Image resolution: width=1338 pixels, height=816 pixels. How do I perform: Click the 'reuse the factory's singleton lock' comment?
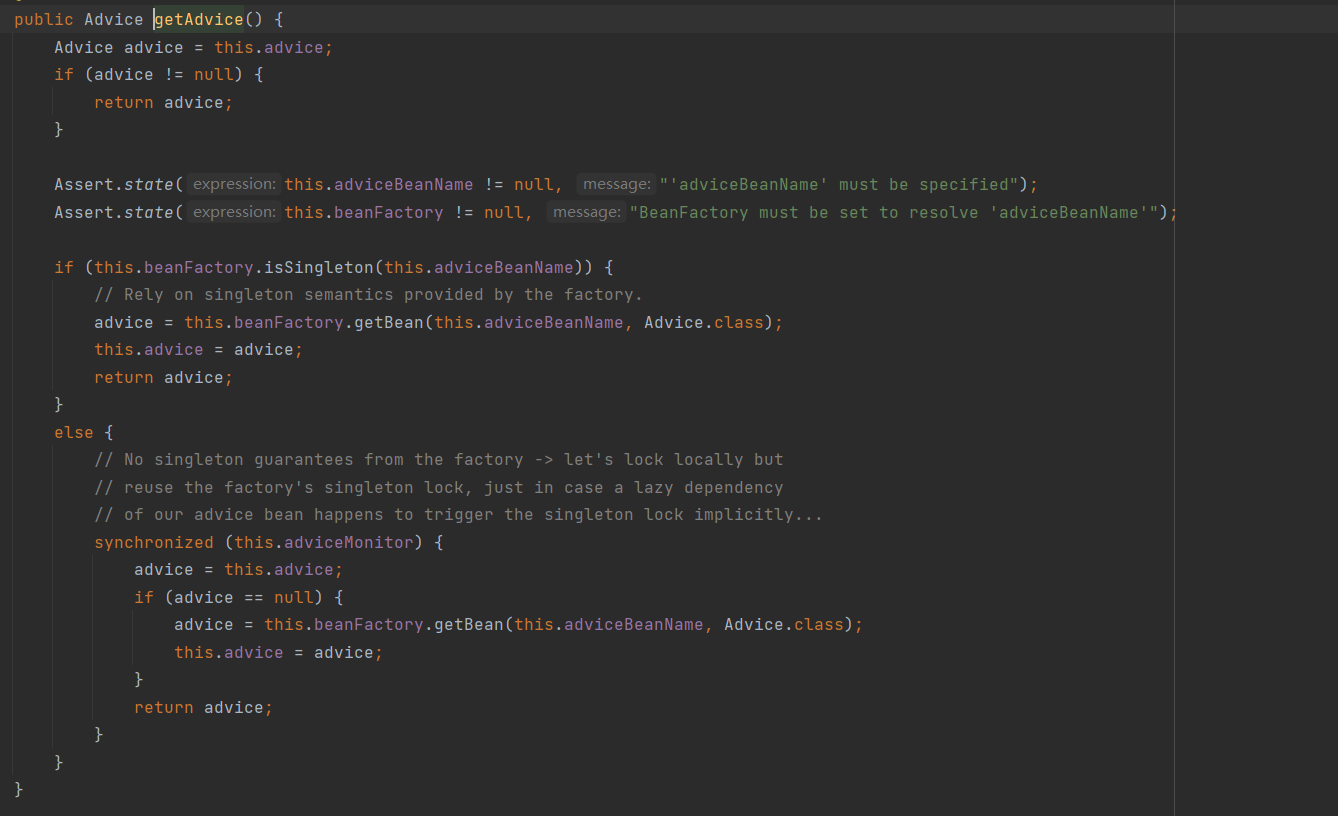(x=438, y=488)
